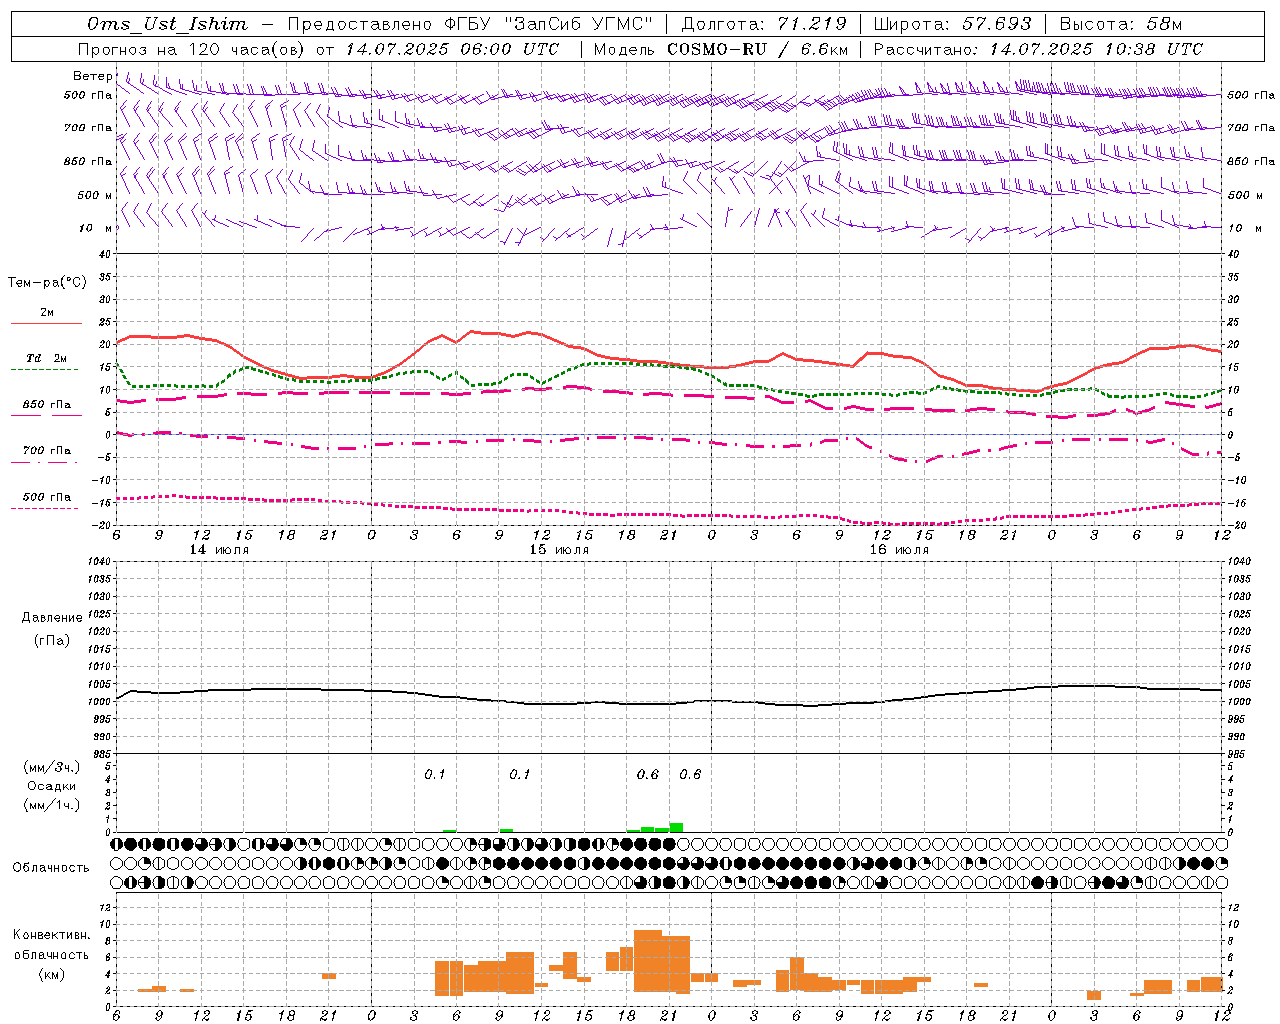Click the 985 value on right pressure axis

click(x=1237, y=755)
